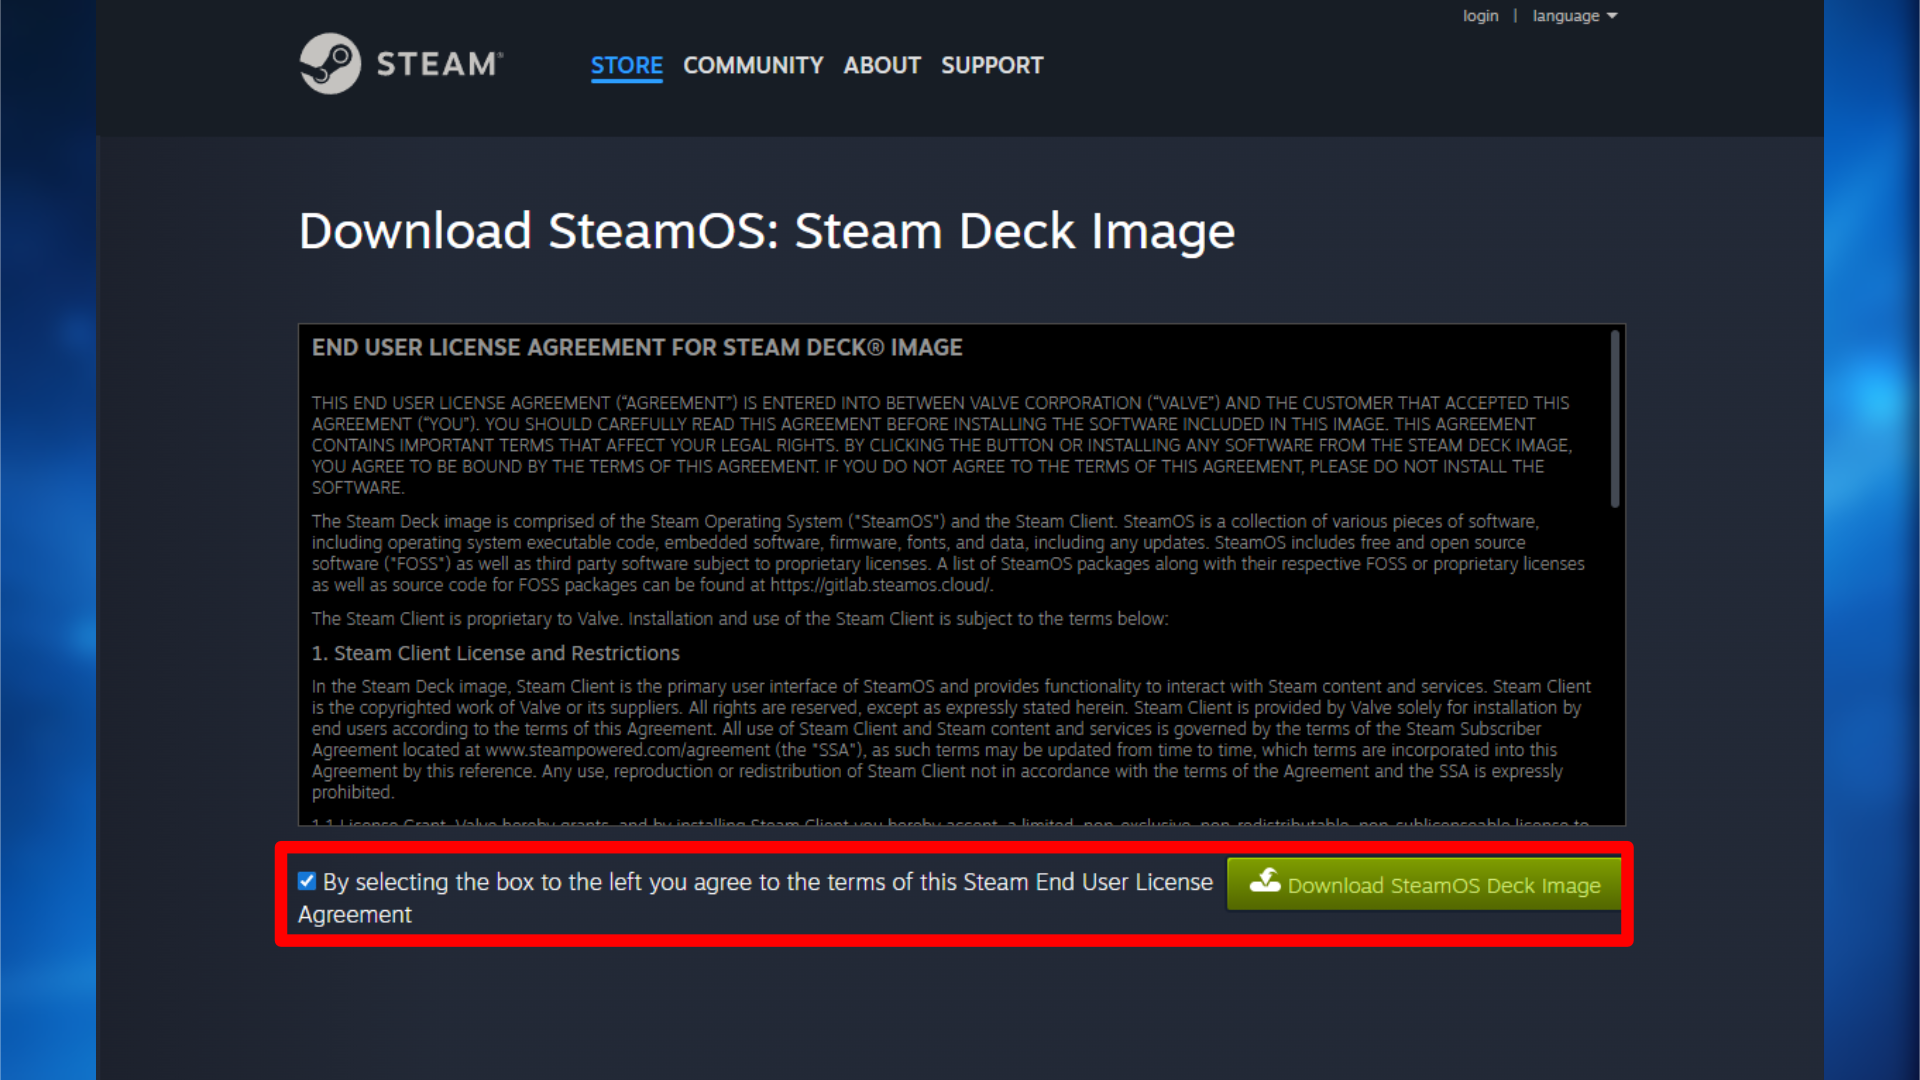Click the EULA scrollbar thumb
This screenshot has width=1920, height=1080.
point(1614,420)
